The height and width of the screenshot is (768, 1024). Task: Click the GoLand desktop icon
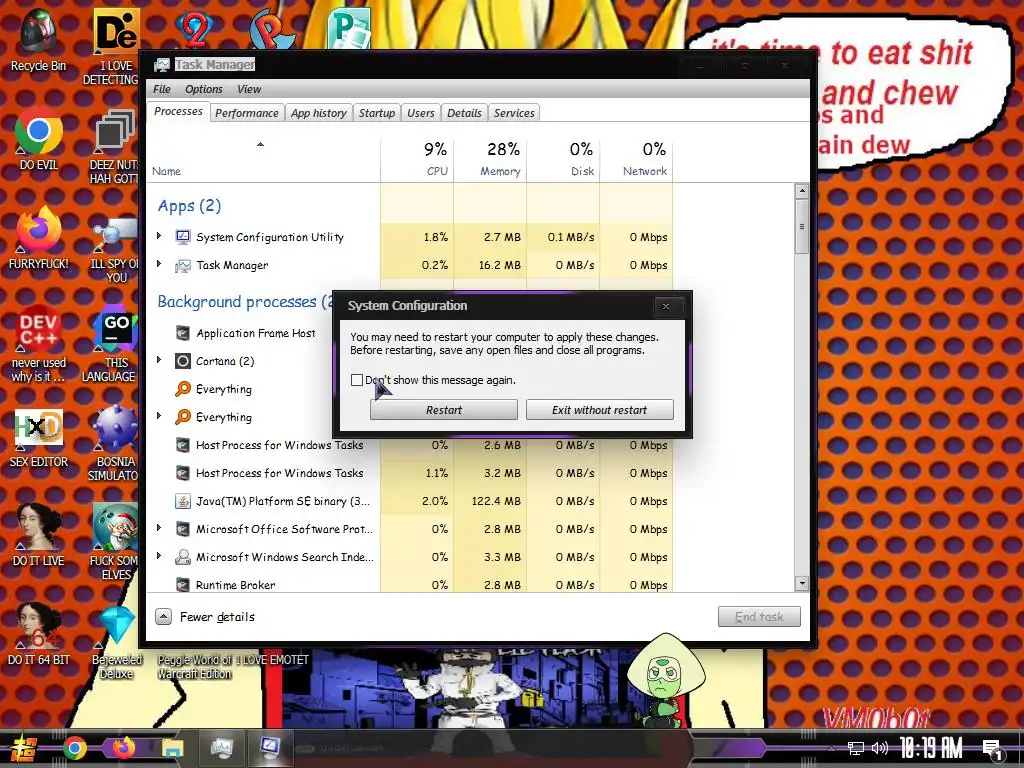(x=116, y=344)
